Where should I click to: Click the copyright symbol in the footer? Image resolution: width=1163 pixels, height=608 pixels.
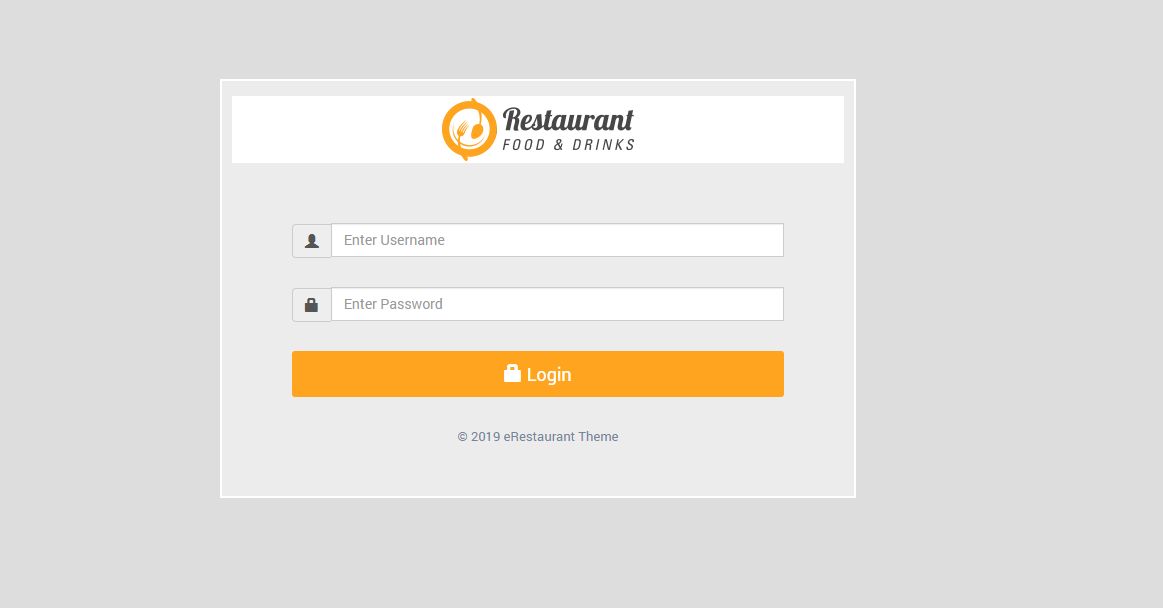point(463,437)
